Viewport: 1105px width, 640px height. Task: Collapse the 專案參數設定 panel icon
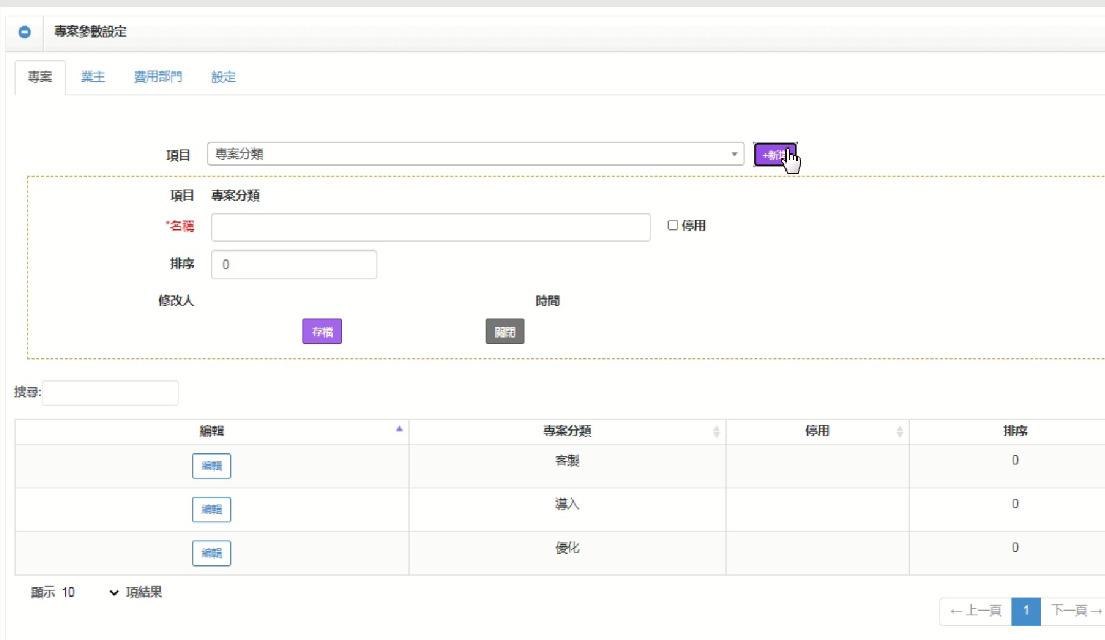tap(25, 32)
